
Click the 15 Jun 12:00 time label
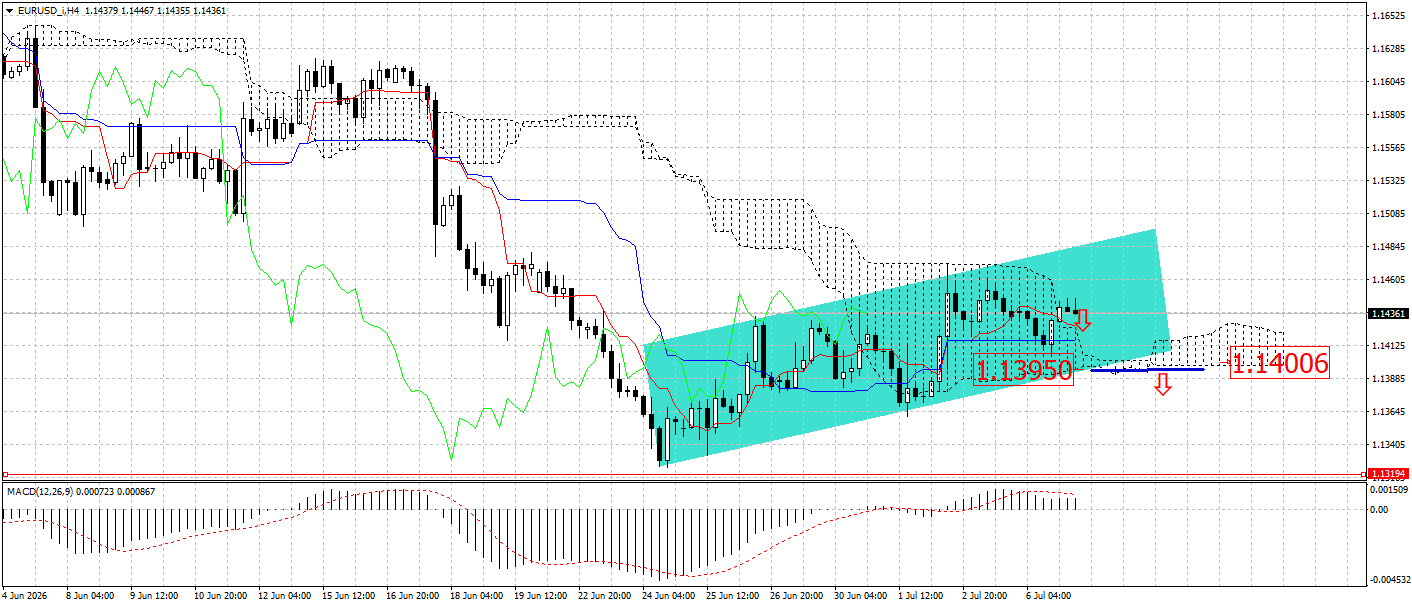[350, 596]
